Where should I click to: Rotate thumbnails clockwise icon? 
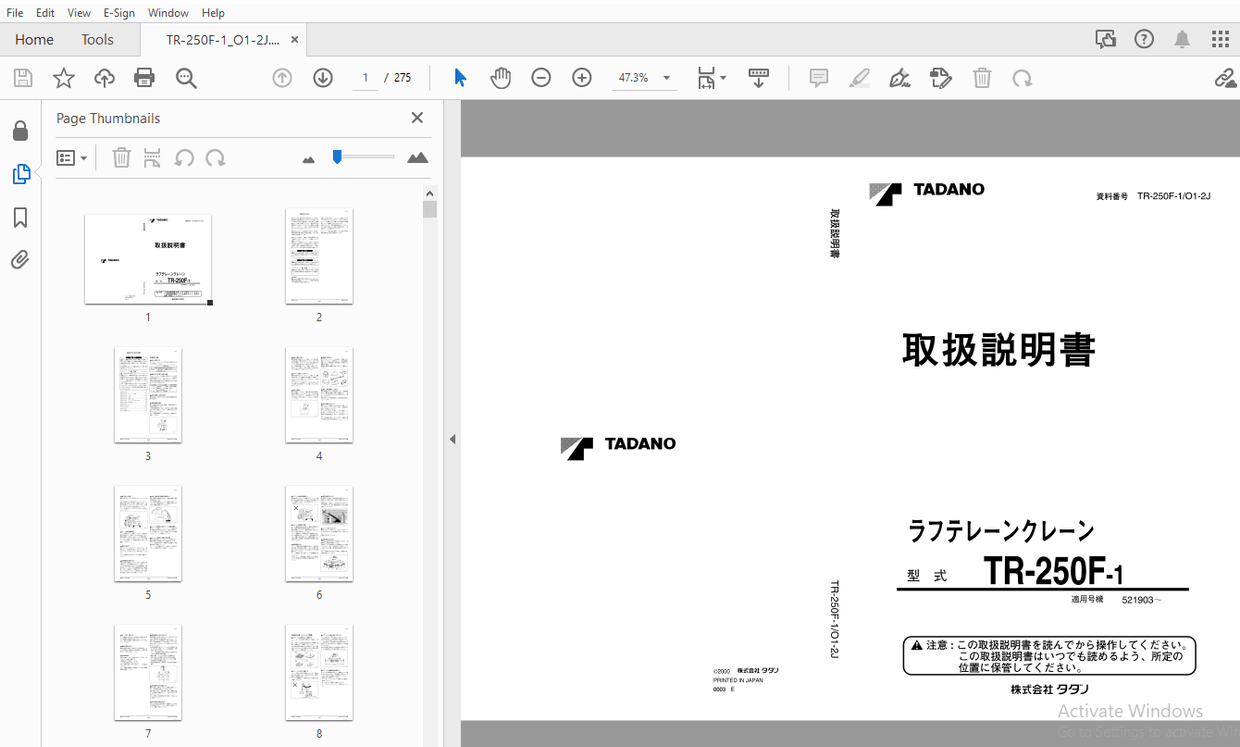pyautogui.click(x=215, y=158)
